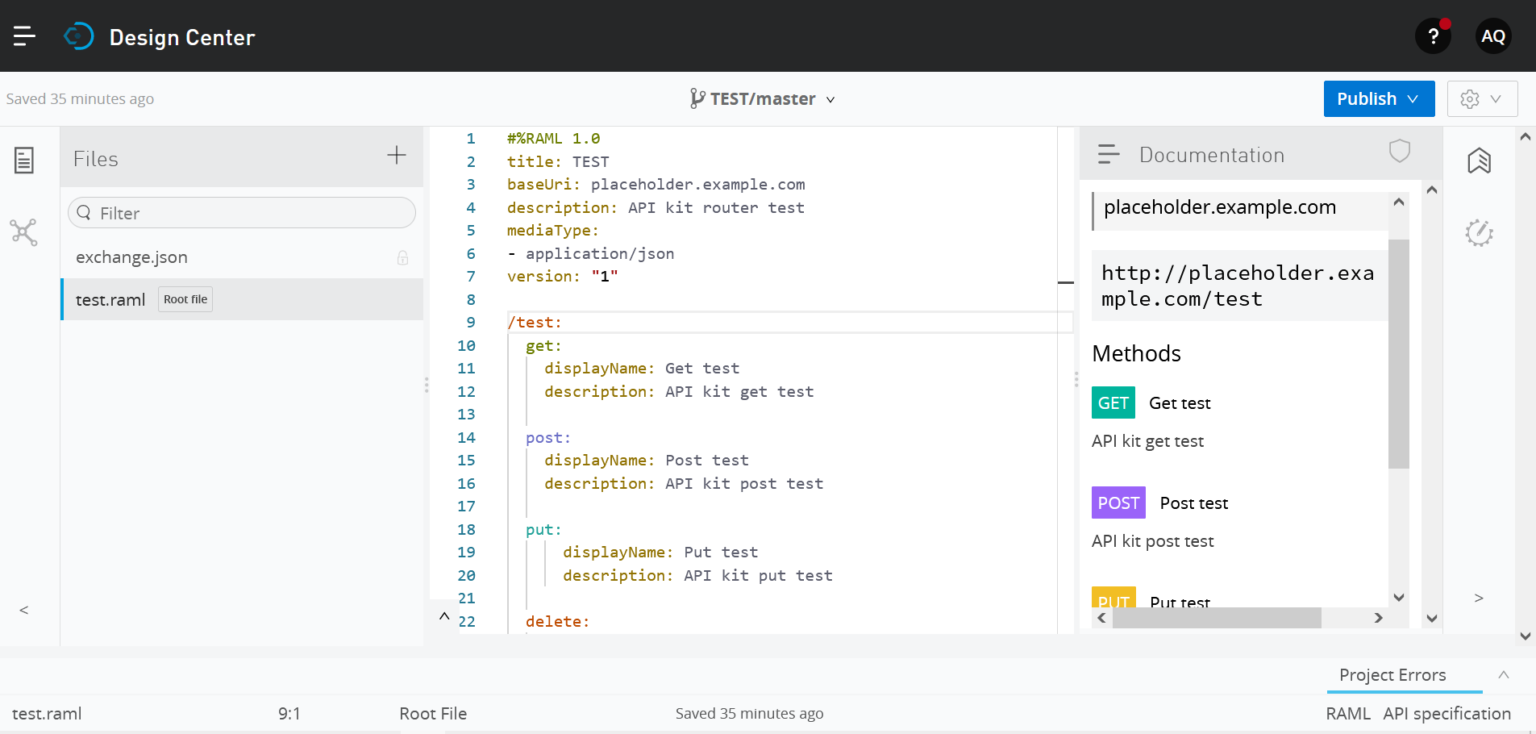Select the Files view sidebar icon
This screenshot has height=734, width=1536.
[24, 160]
